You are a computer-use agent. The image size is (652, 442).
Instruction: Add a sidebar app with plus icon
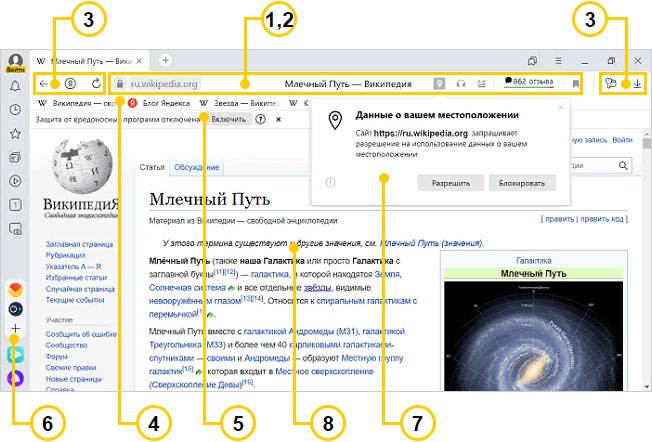[x=15, y=328]
